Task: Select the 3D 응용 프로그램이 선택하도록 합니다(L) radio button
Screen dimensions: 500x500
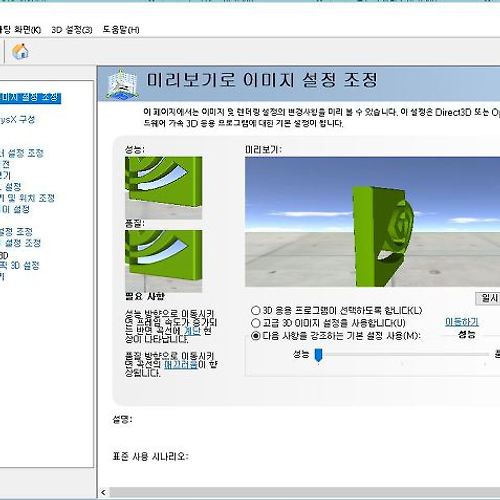Action: click(x=255, y=311)
